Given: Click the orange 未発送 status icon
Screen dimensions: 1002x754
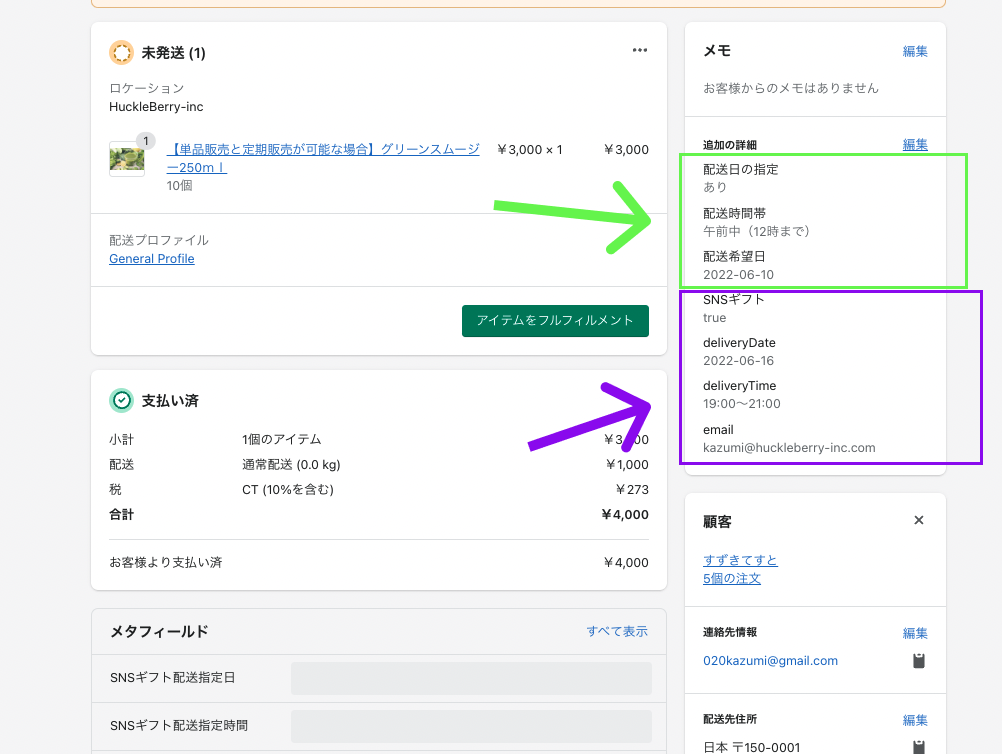Looking at the screenshot, I should 121,52.
